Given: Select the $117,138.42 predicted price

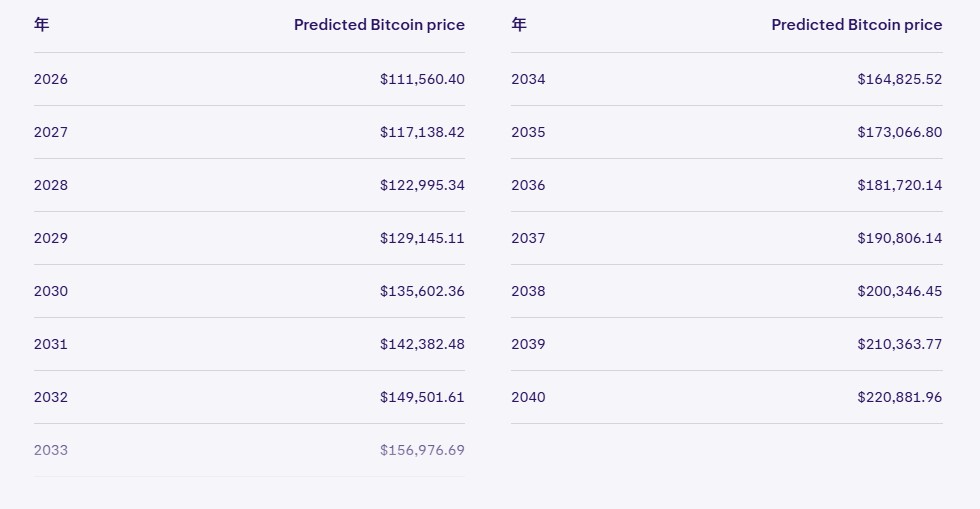Looking at the screenshot, I should tap(422, 132).
